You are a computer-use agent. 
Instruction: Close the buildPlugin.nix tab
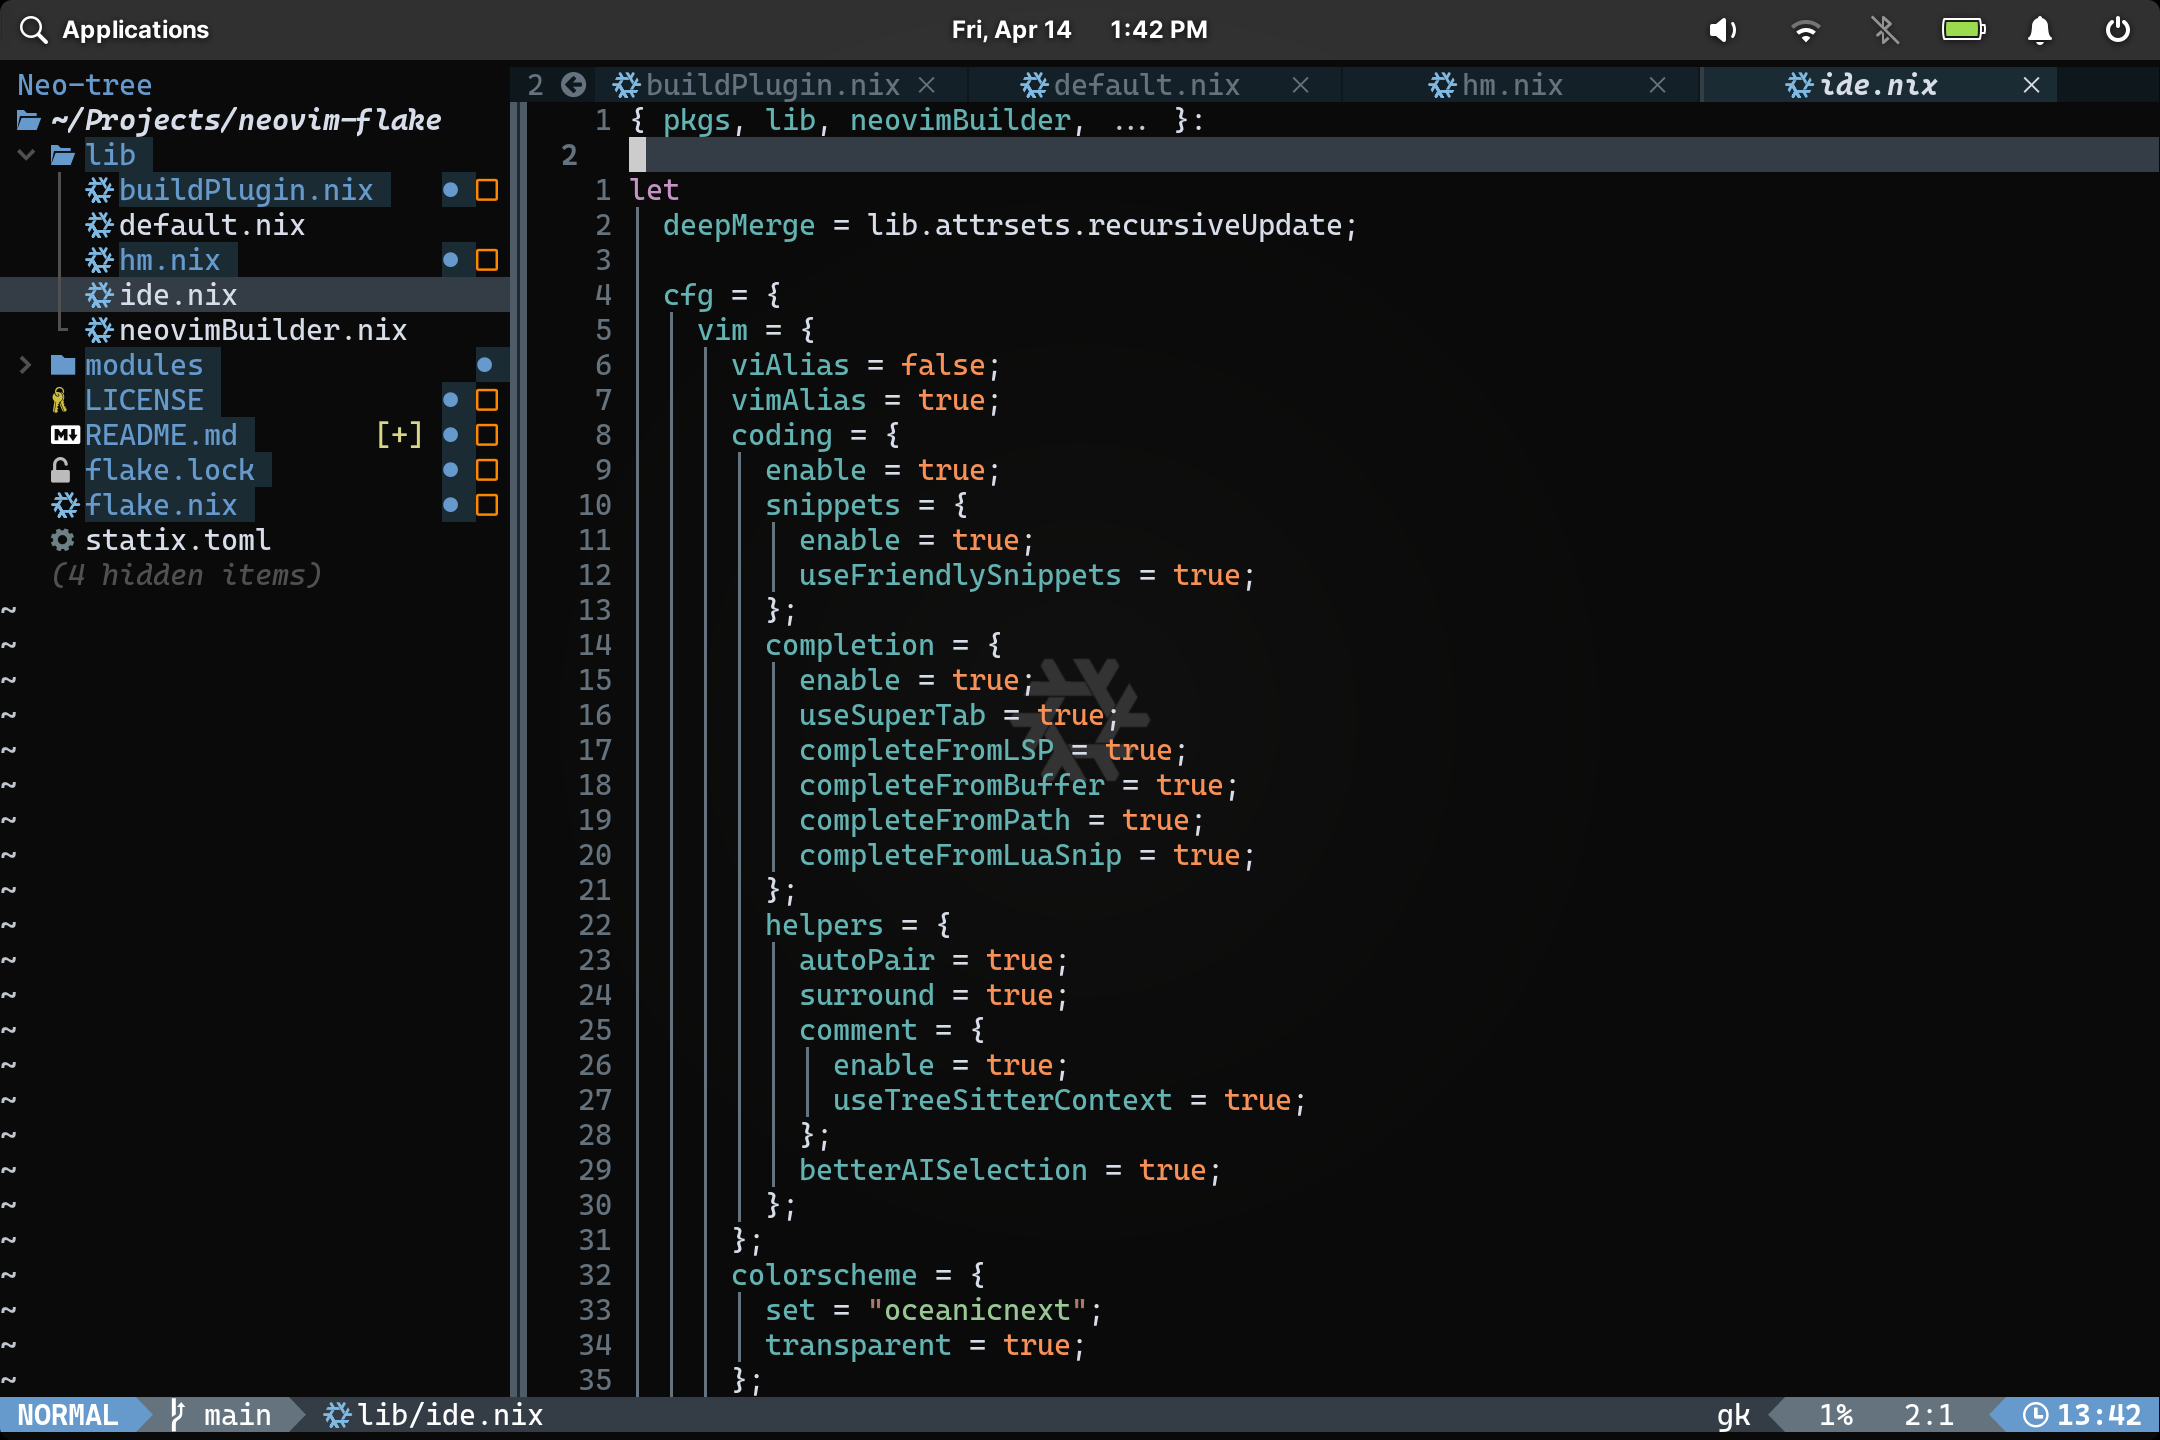click(x=927, y=85)
